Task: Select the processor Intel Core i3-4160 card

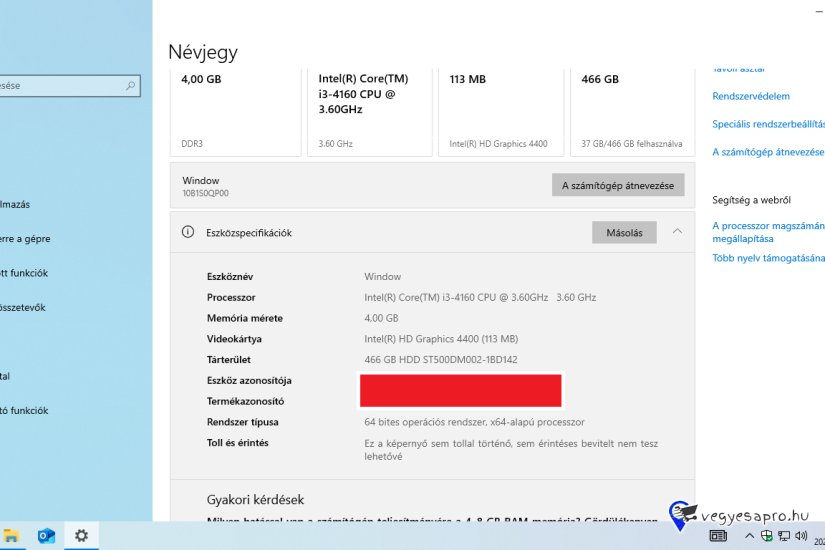Action: pos(369,110)
